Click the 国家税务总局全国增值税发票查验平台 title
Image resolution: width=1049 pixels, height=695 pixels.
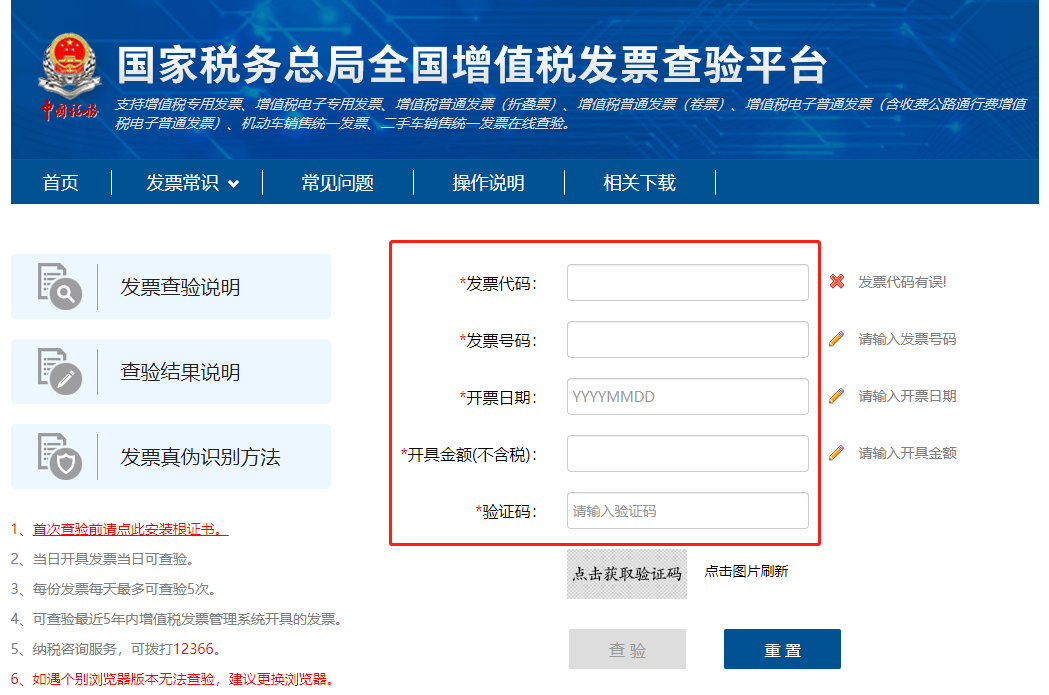[472, 65]
